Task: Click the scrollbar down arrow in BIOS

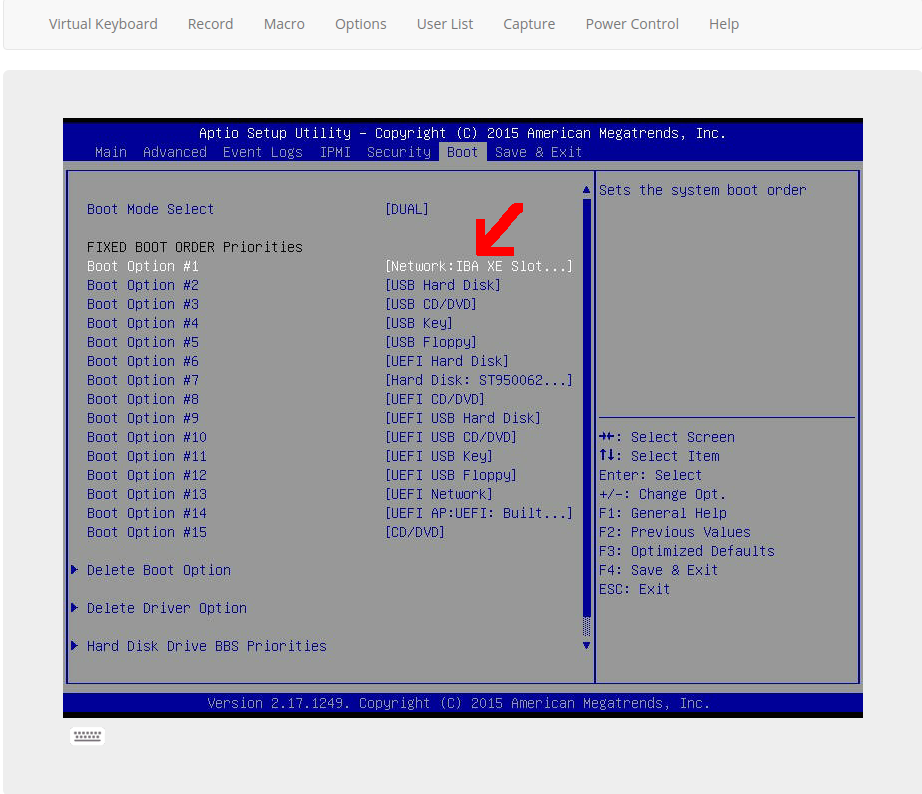Action: point(586,646)
